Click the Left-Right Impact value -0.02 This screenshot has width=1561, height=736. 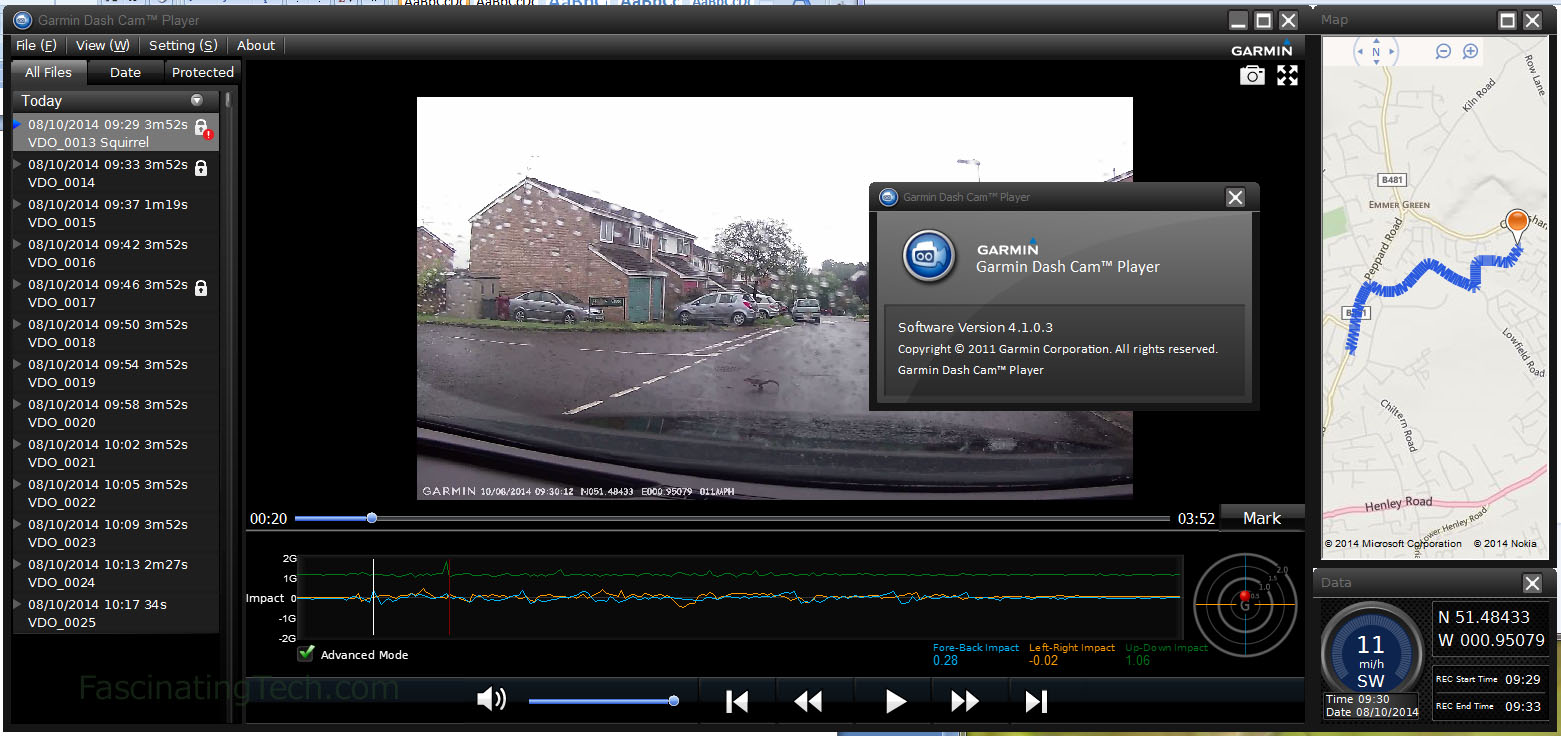coord(1044,660)
